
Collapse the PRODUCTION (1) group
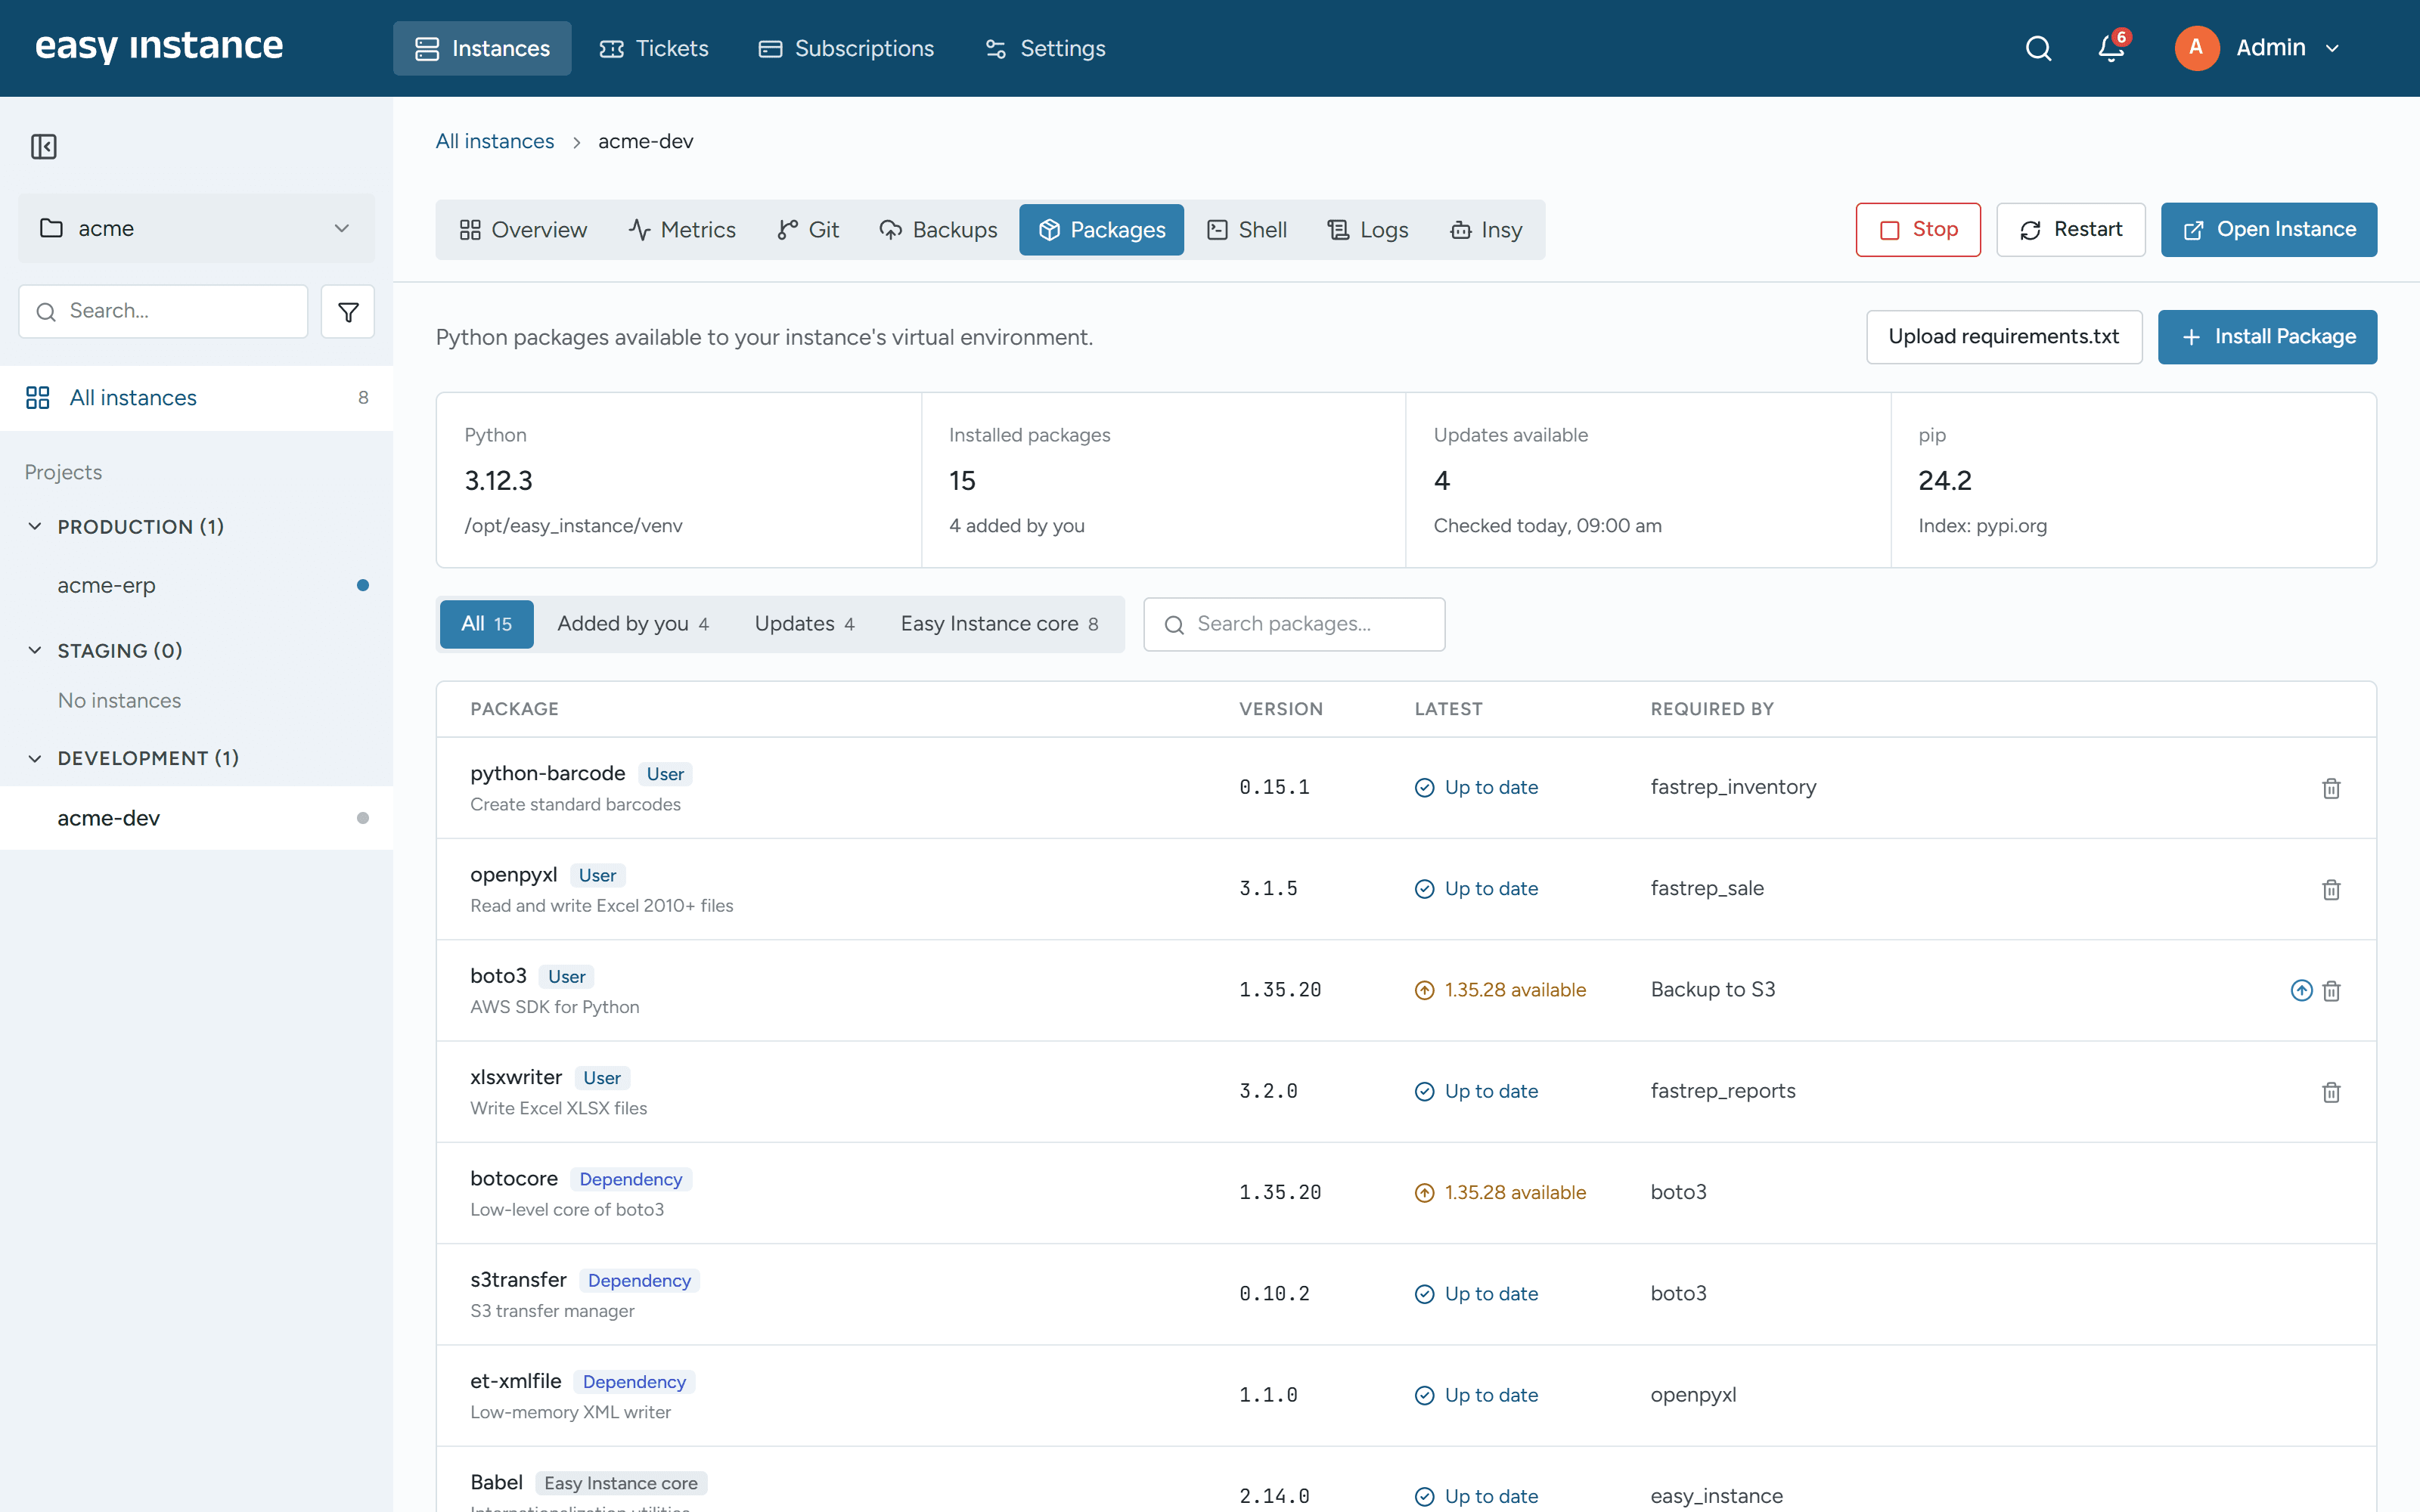[x=35, y=526]
